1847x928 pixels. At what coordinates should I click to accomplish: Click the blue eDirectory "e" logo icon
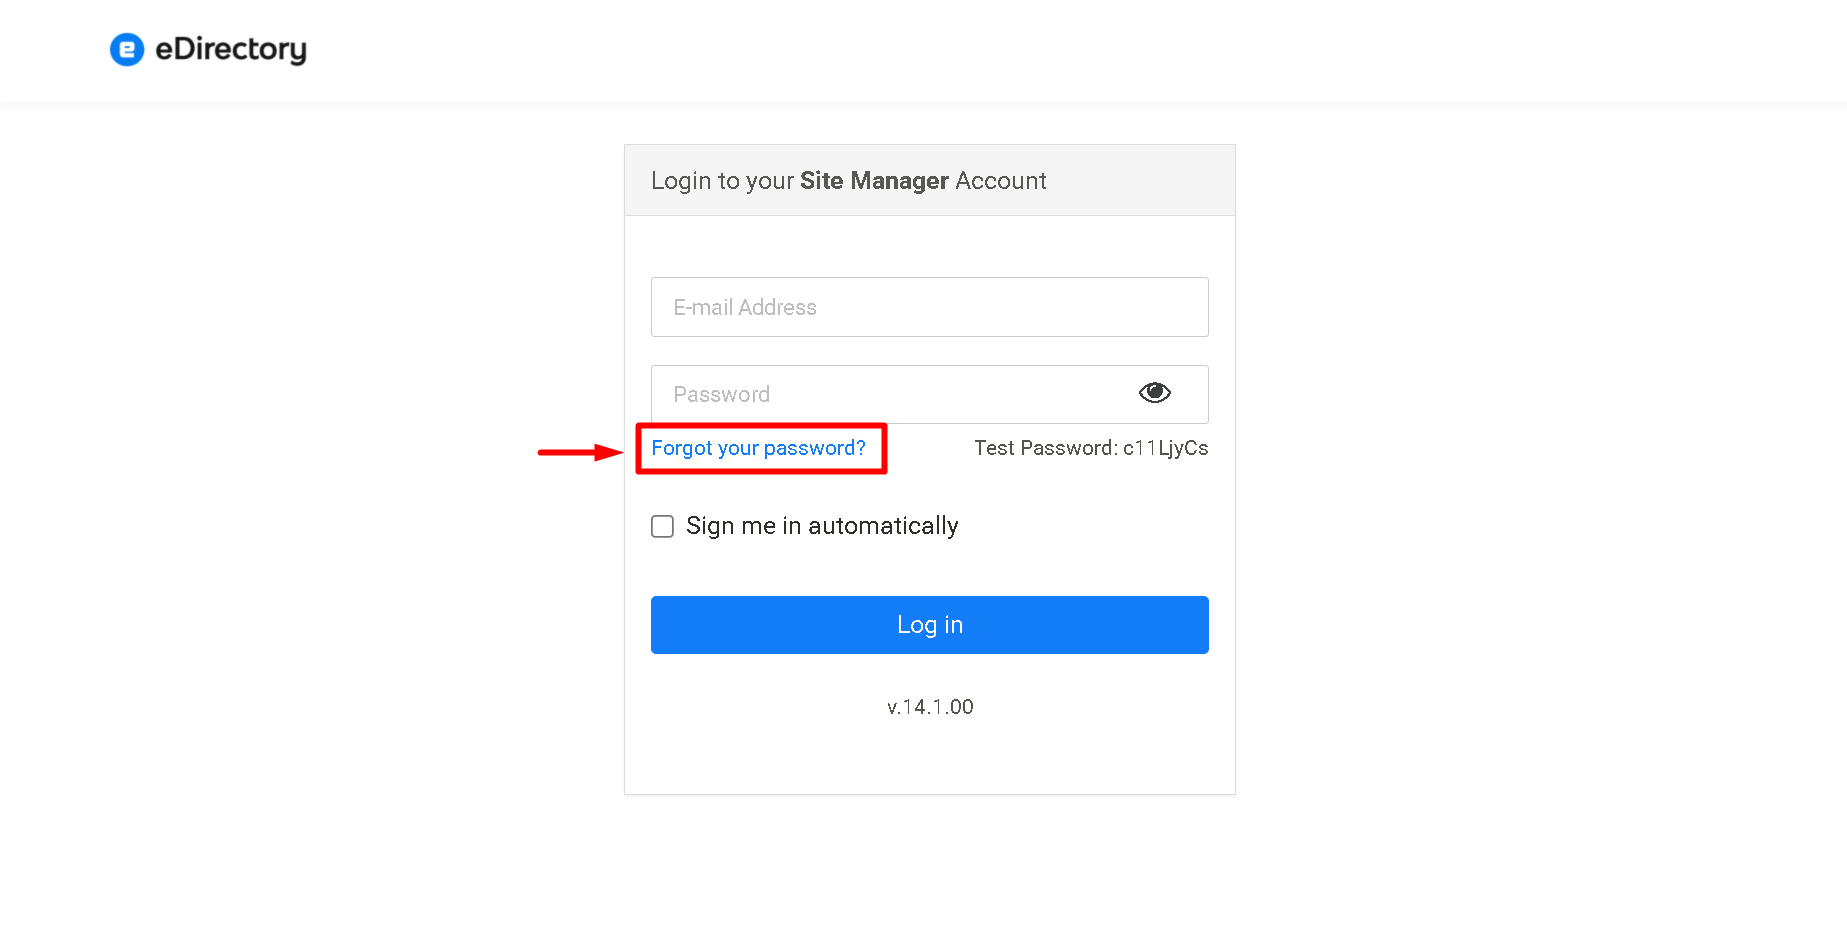[x=127, y=49]
